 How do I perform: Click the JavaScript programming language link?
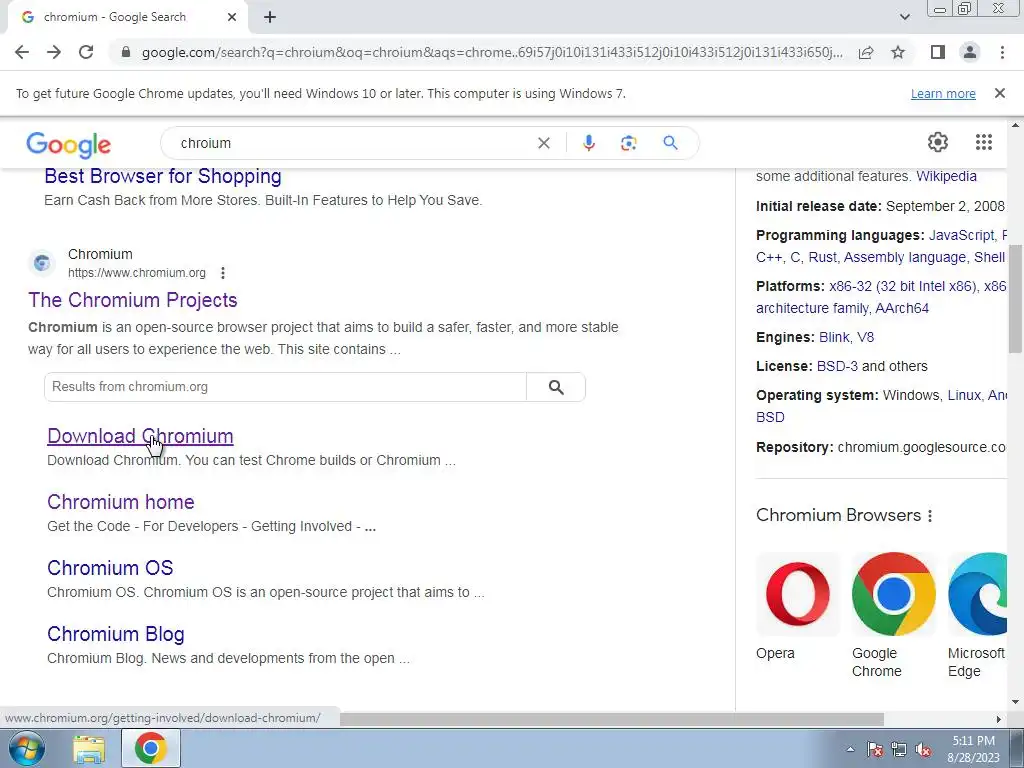click(961, 235)
